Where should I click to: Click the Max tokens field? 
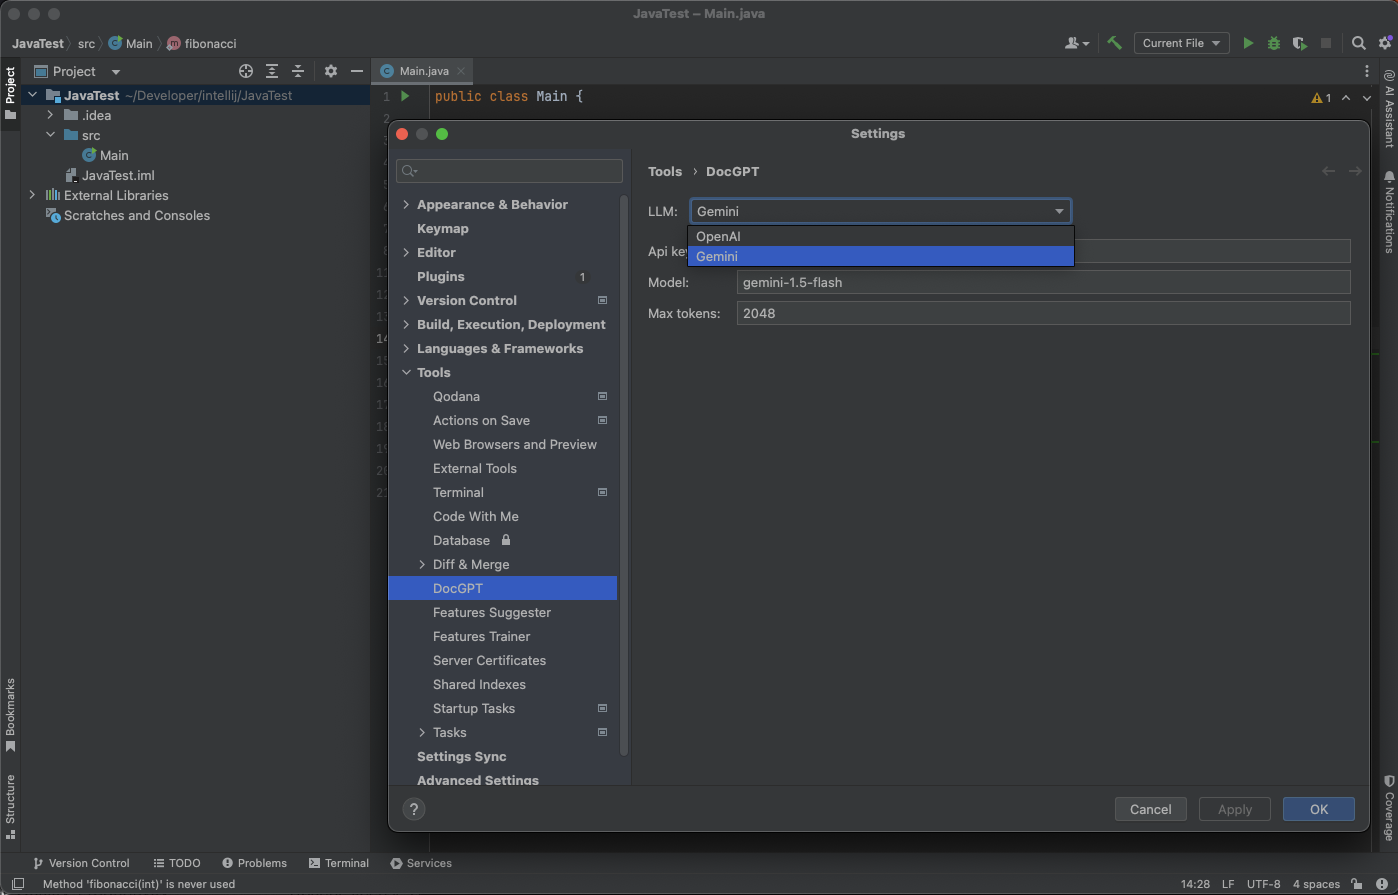click(x=1043, y=313)
